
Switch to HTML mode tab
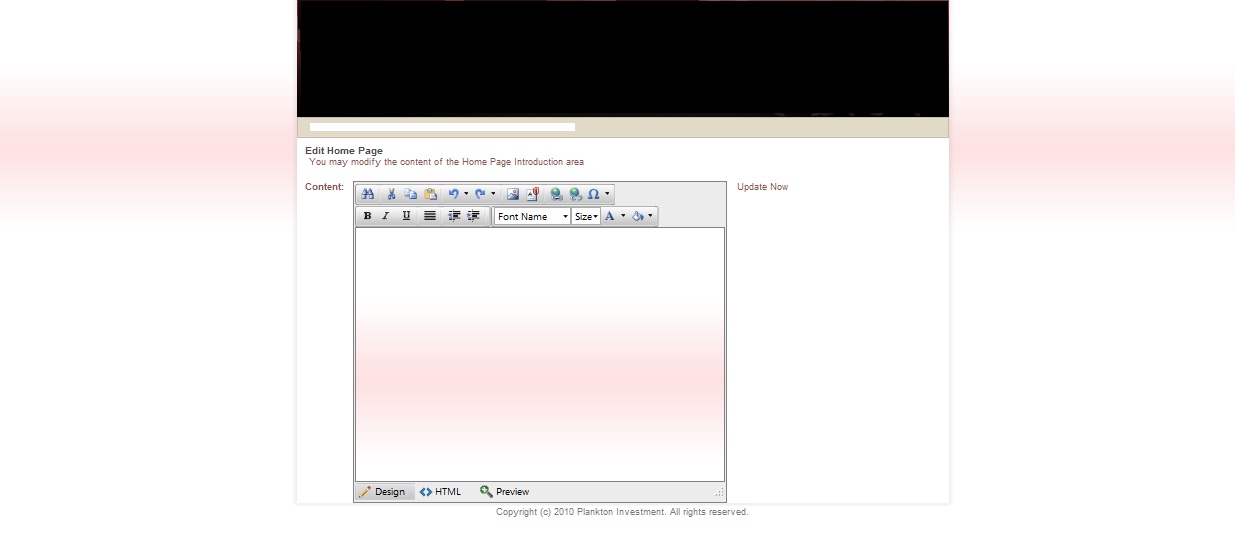(x=441, y=492)
